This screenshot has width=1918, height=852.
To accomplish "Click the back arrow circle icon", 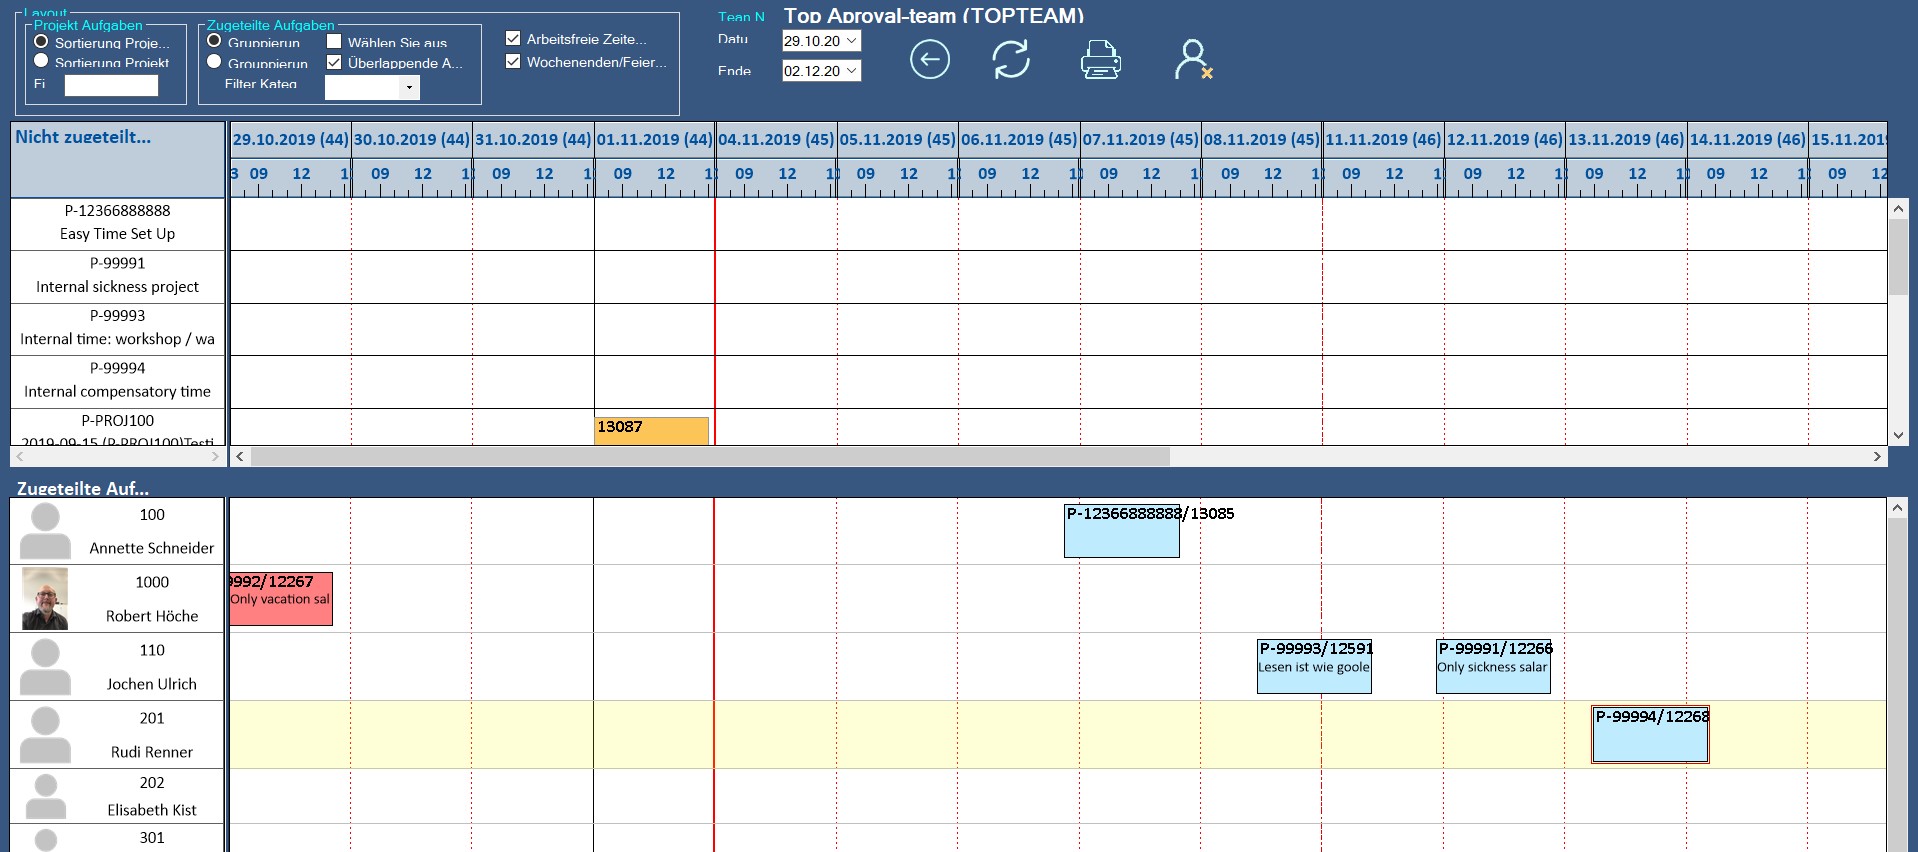I will tap(929, 60).
